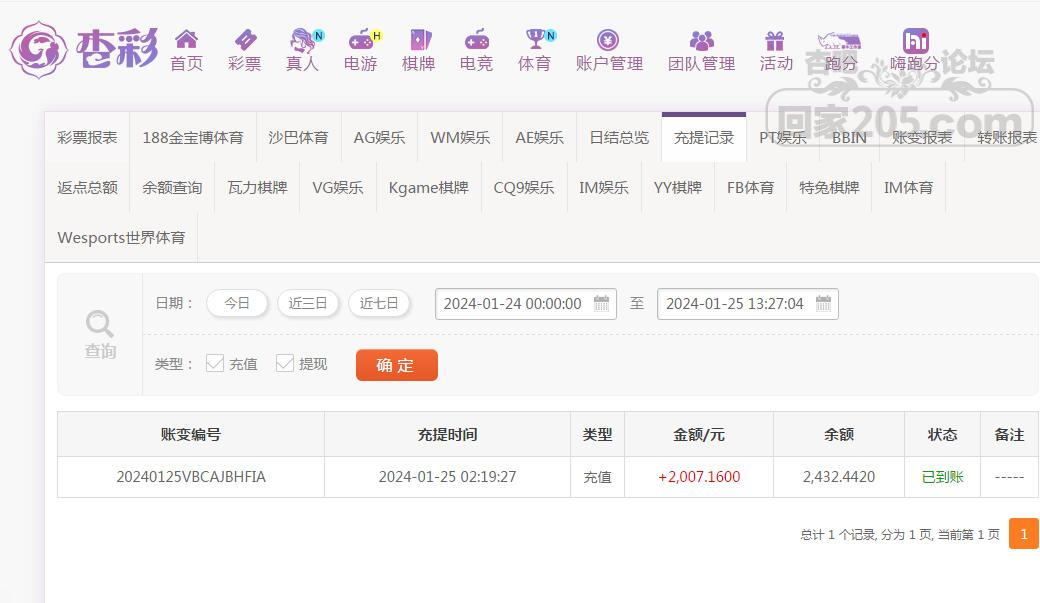Open the activity (活动) gift box icon
The width and height of the screenshot is (1040, 603).
[775, 40]
